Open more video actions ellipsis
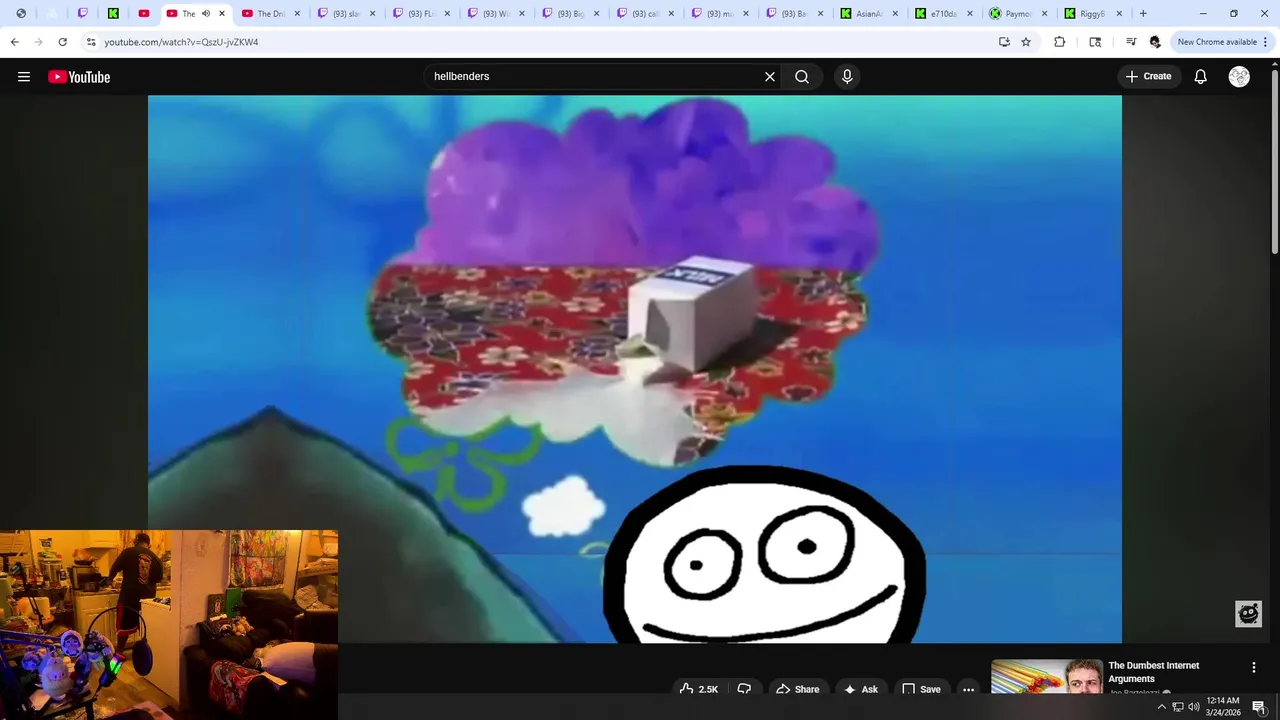 pos(968,689)
